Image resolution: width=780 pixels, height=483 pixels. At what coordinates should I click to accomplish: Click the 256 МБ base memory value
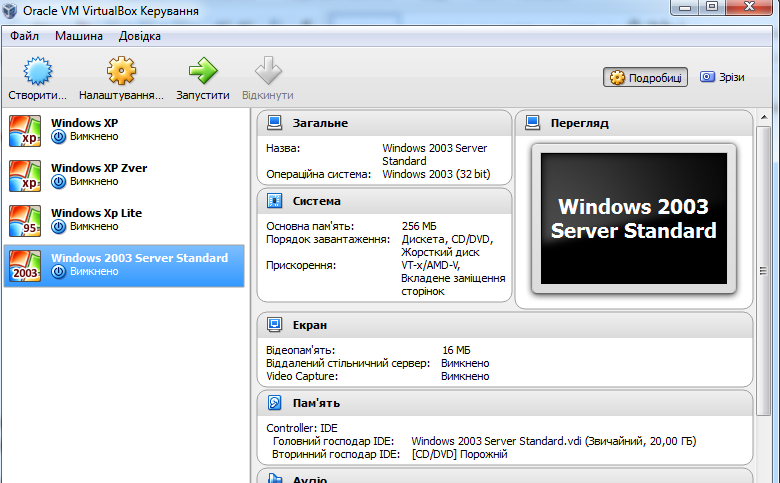(x=419, y=226)
